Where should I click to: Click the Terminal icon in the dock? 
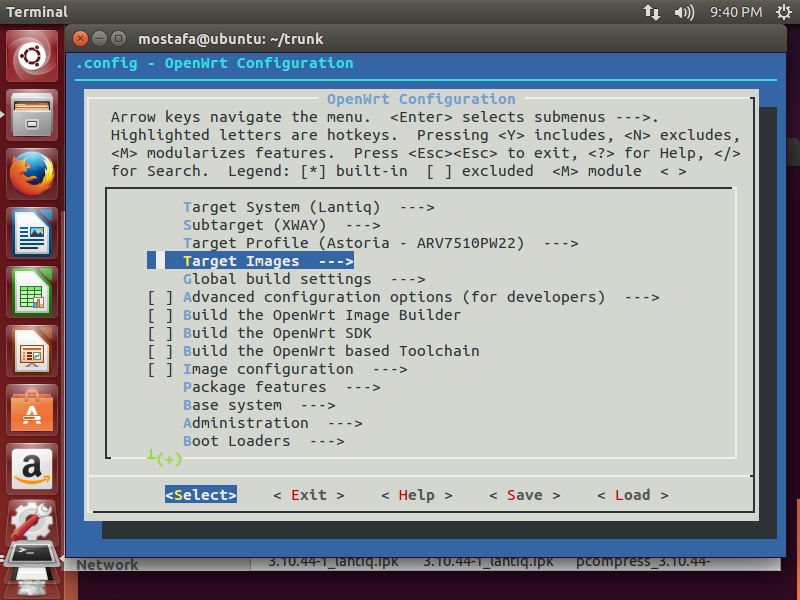coord(32,554)
